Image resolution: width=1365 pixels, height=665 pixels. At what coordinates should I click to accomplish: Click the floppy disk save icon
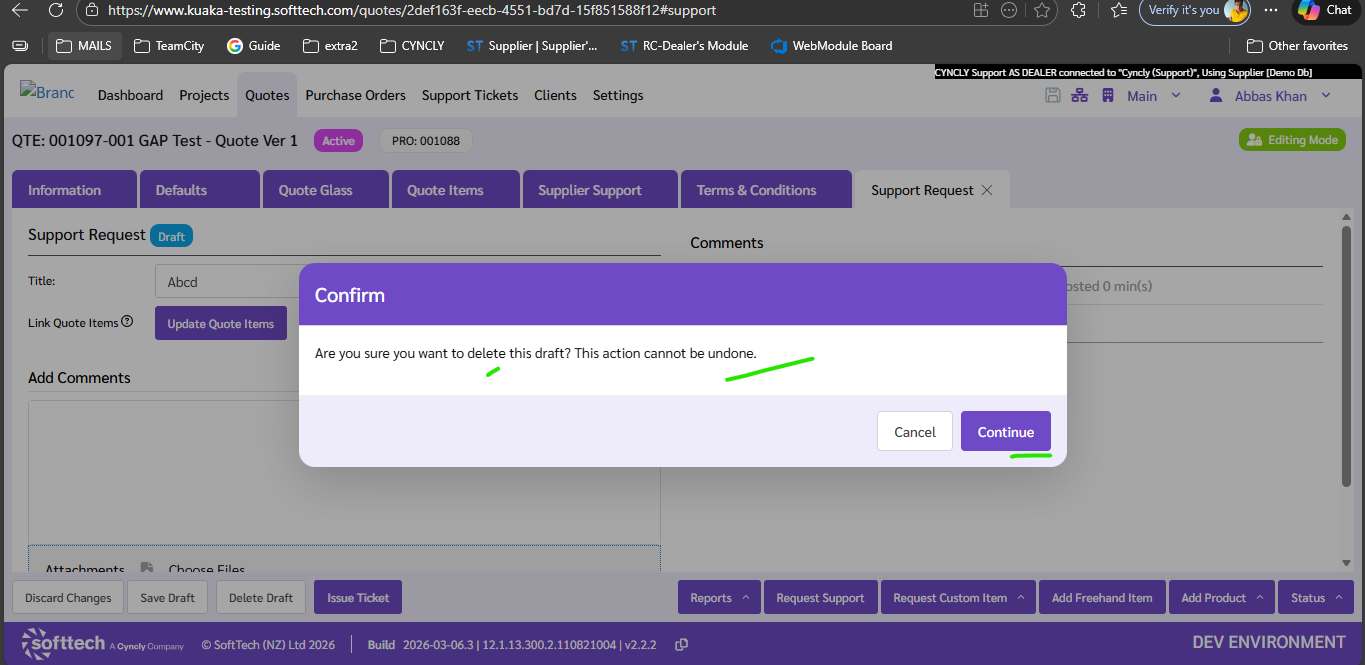pyautogui.click(x=1052, y=95)
